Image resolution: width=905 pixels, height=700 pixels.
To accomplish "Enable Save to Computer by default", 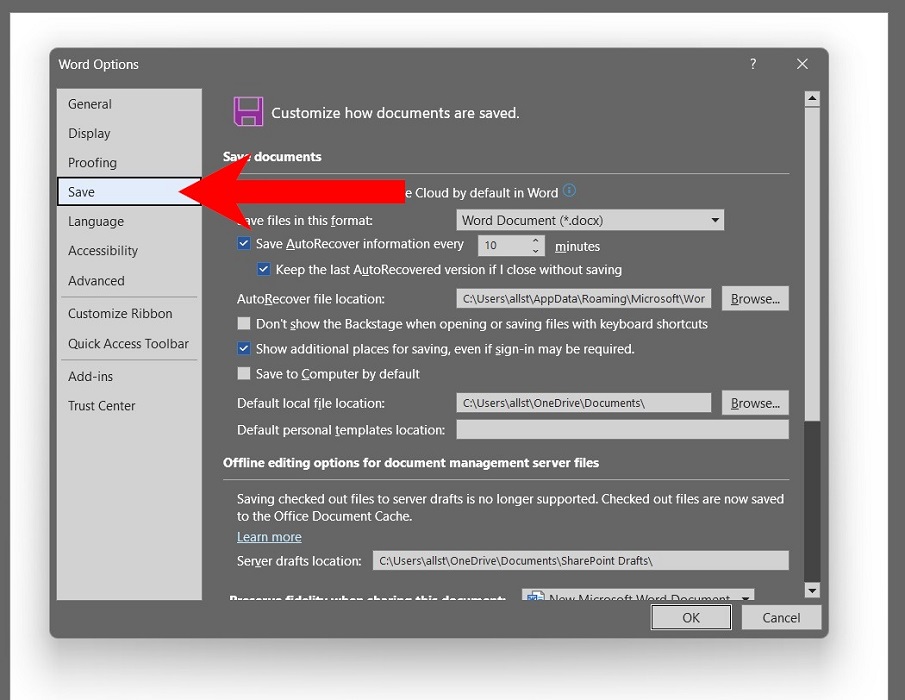I will click(x=244, y=372).
